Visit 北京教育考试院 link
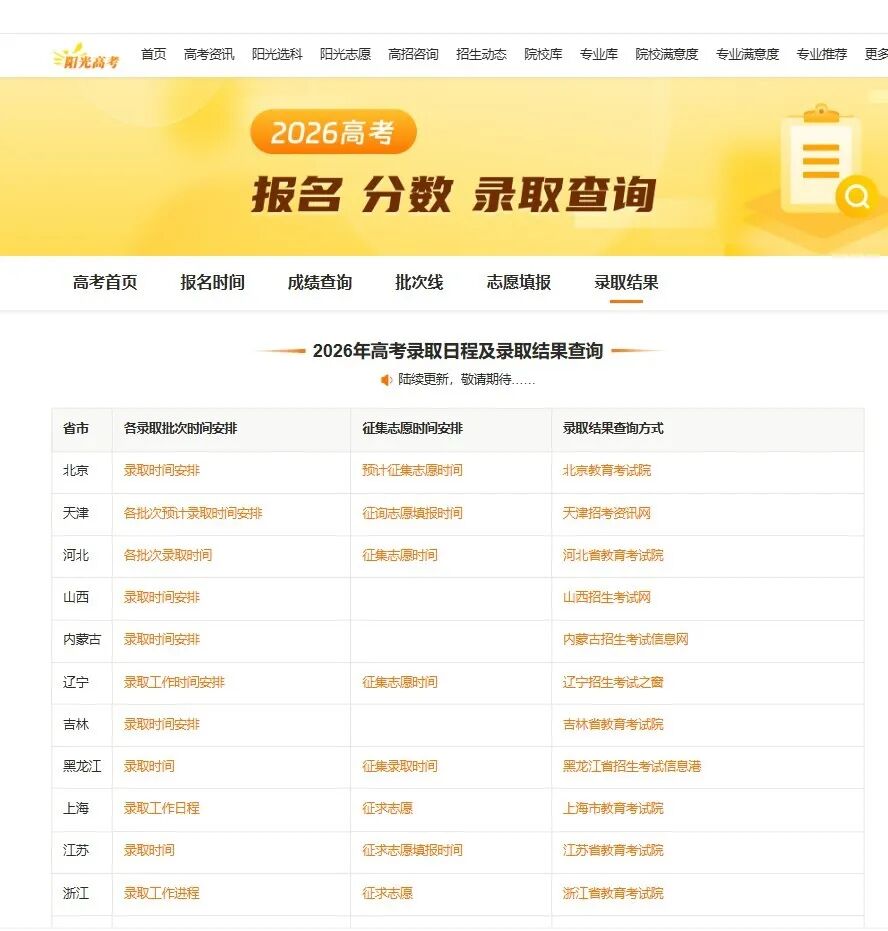Viewport: 888px width, 931px height. point(607,471)
